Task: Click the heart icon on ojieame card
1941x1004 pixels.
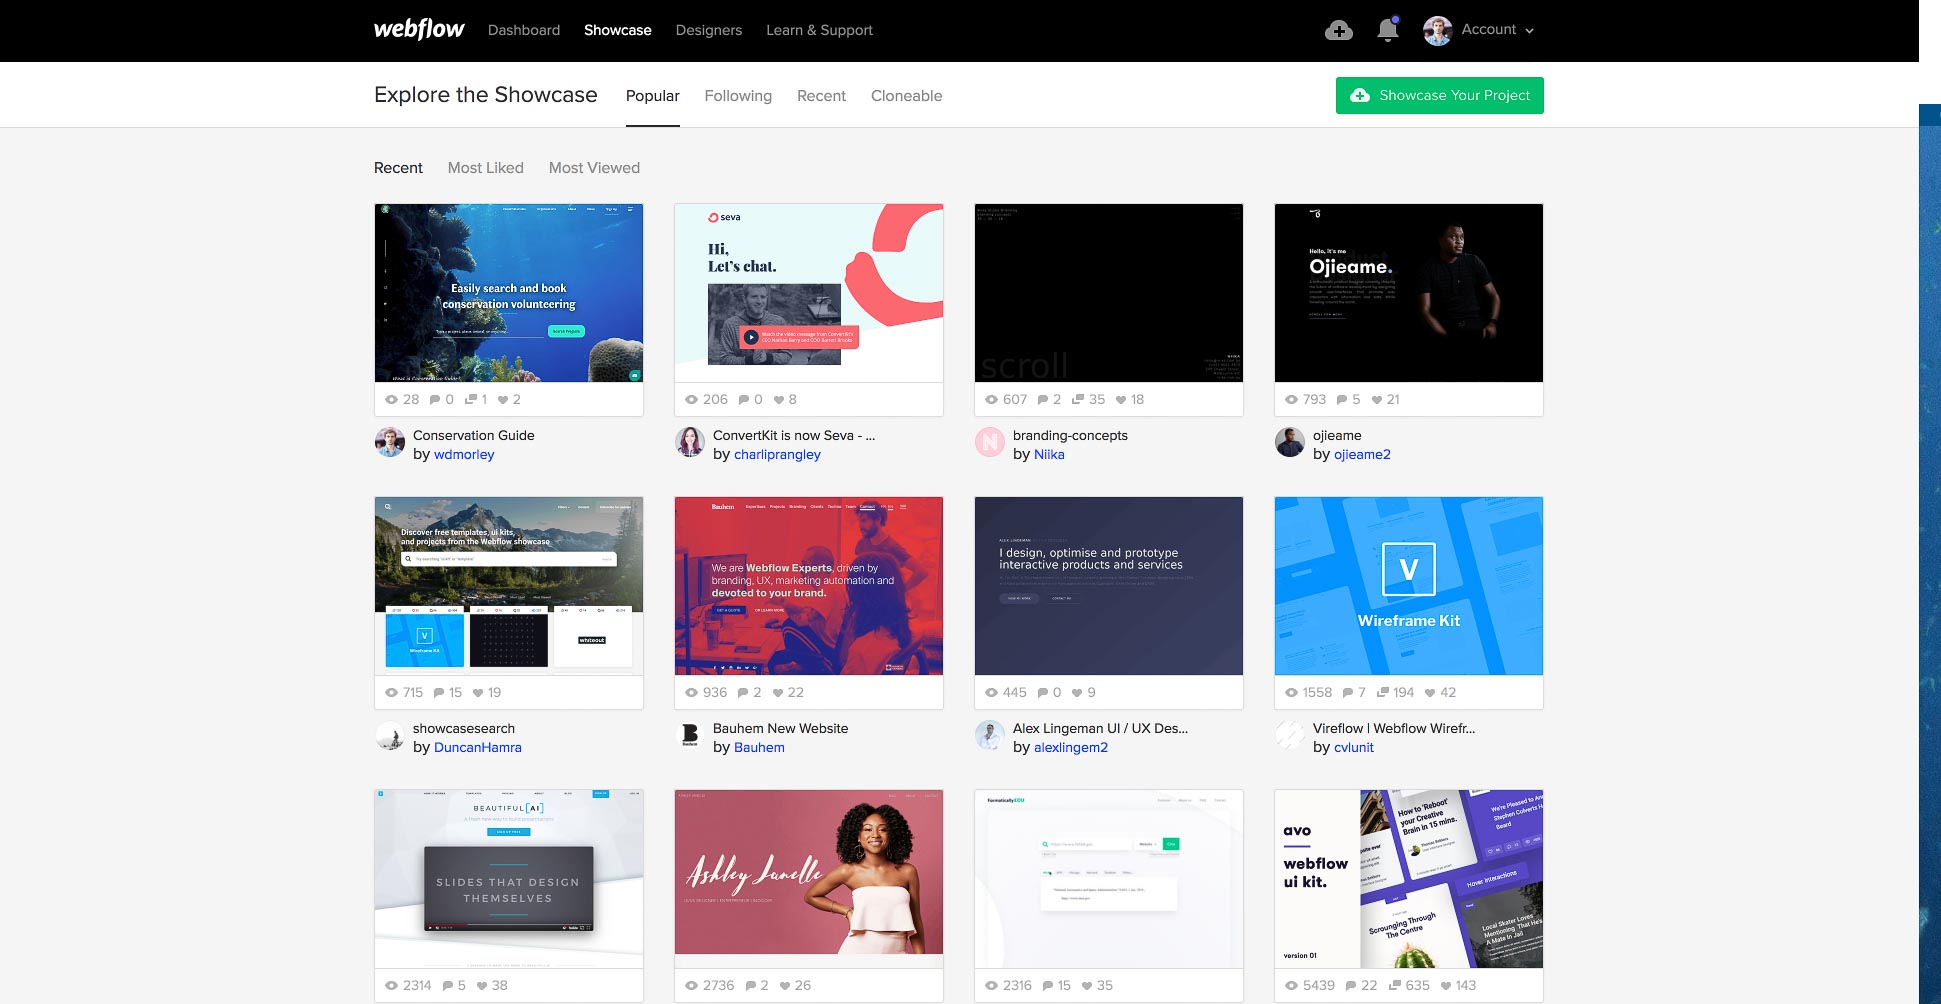Action: [1376, 400]
